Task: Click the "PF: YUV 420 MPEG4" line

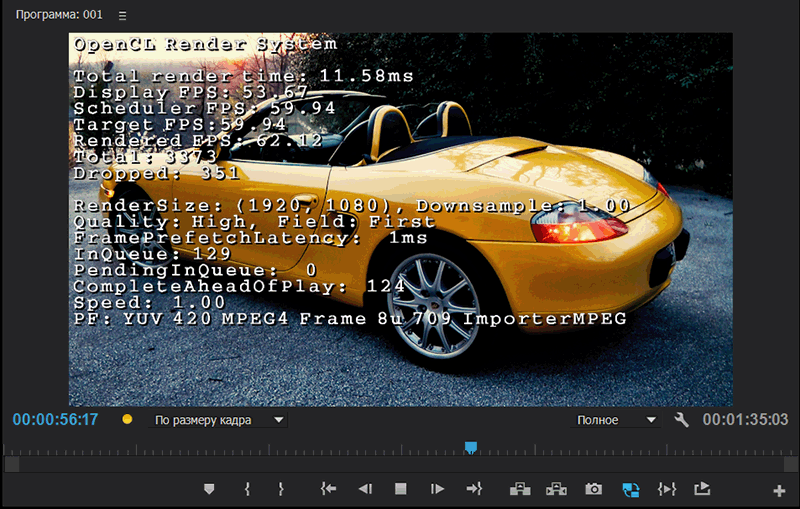Action: click(350, 319)
